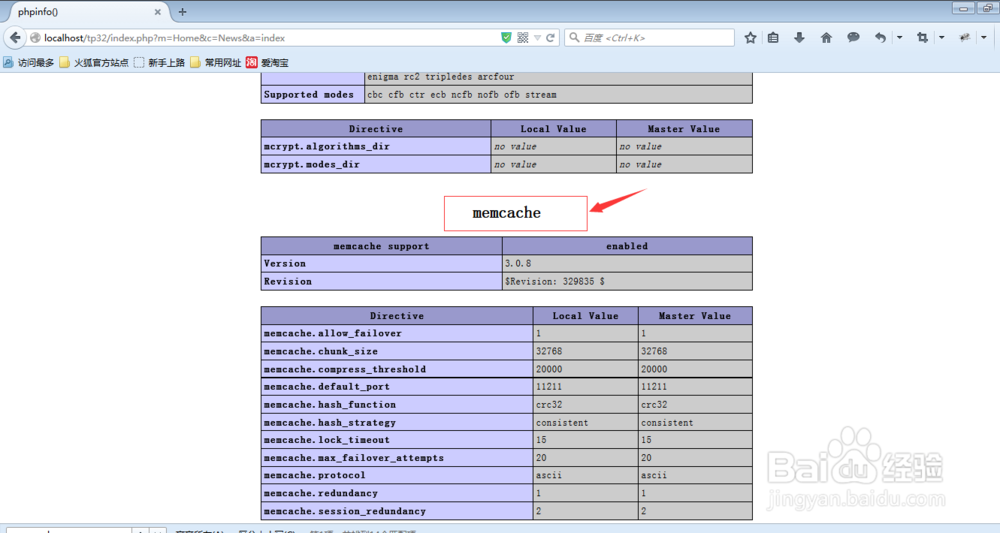The width and height of the screenshot is (1000, 533).
Task: Expand the dropdown next to undo arrow
Action: [x=899, y=38]
